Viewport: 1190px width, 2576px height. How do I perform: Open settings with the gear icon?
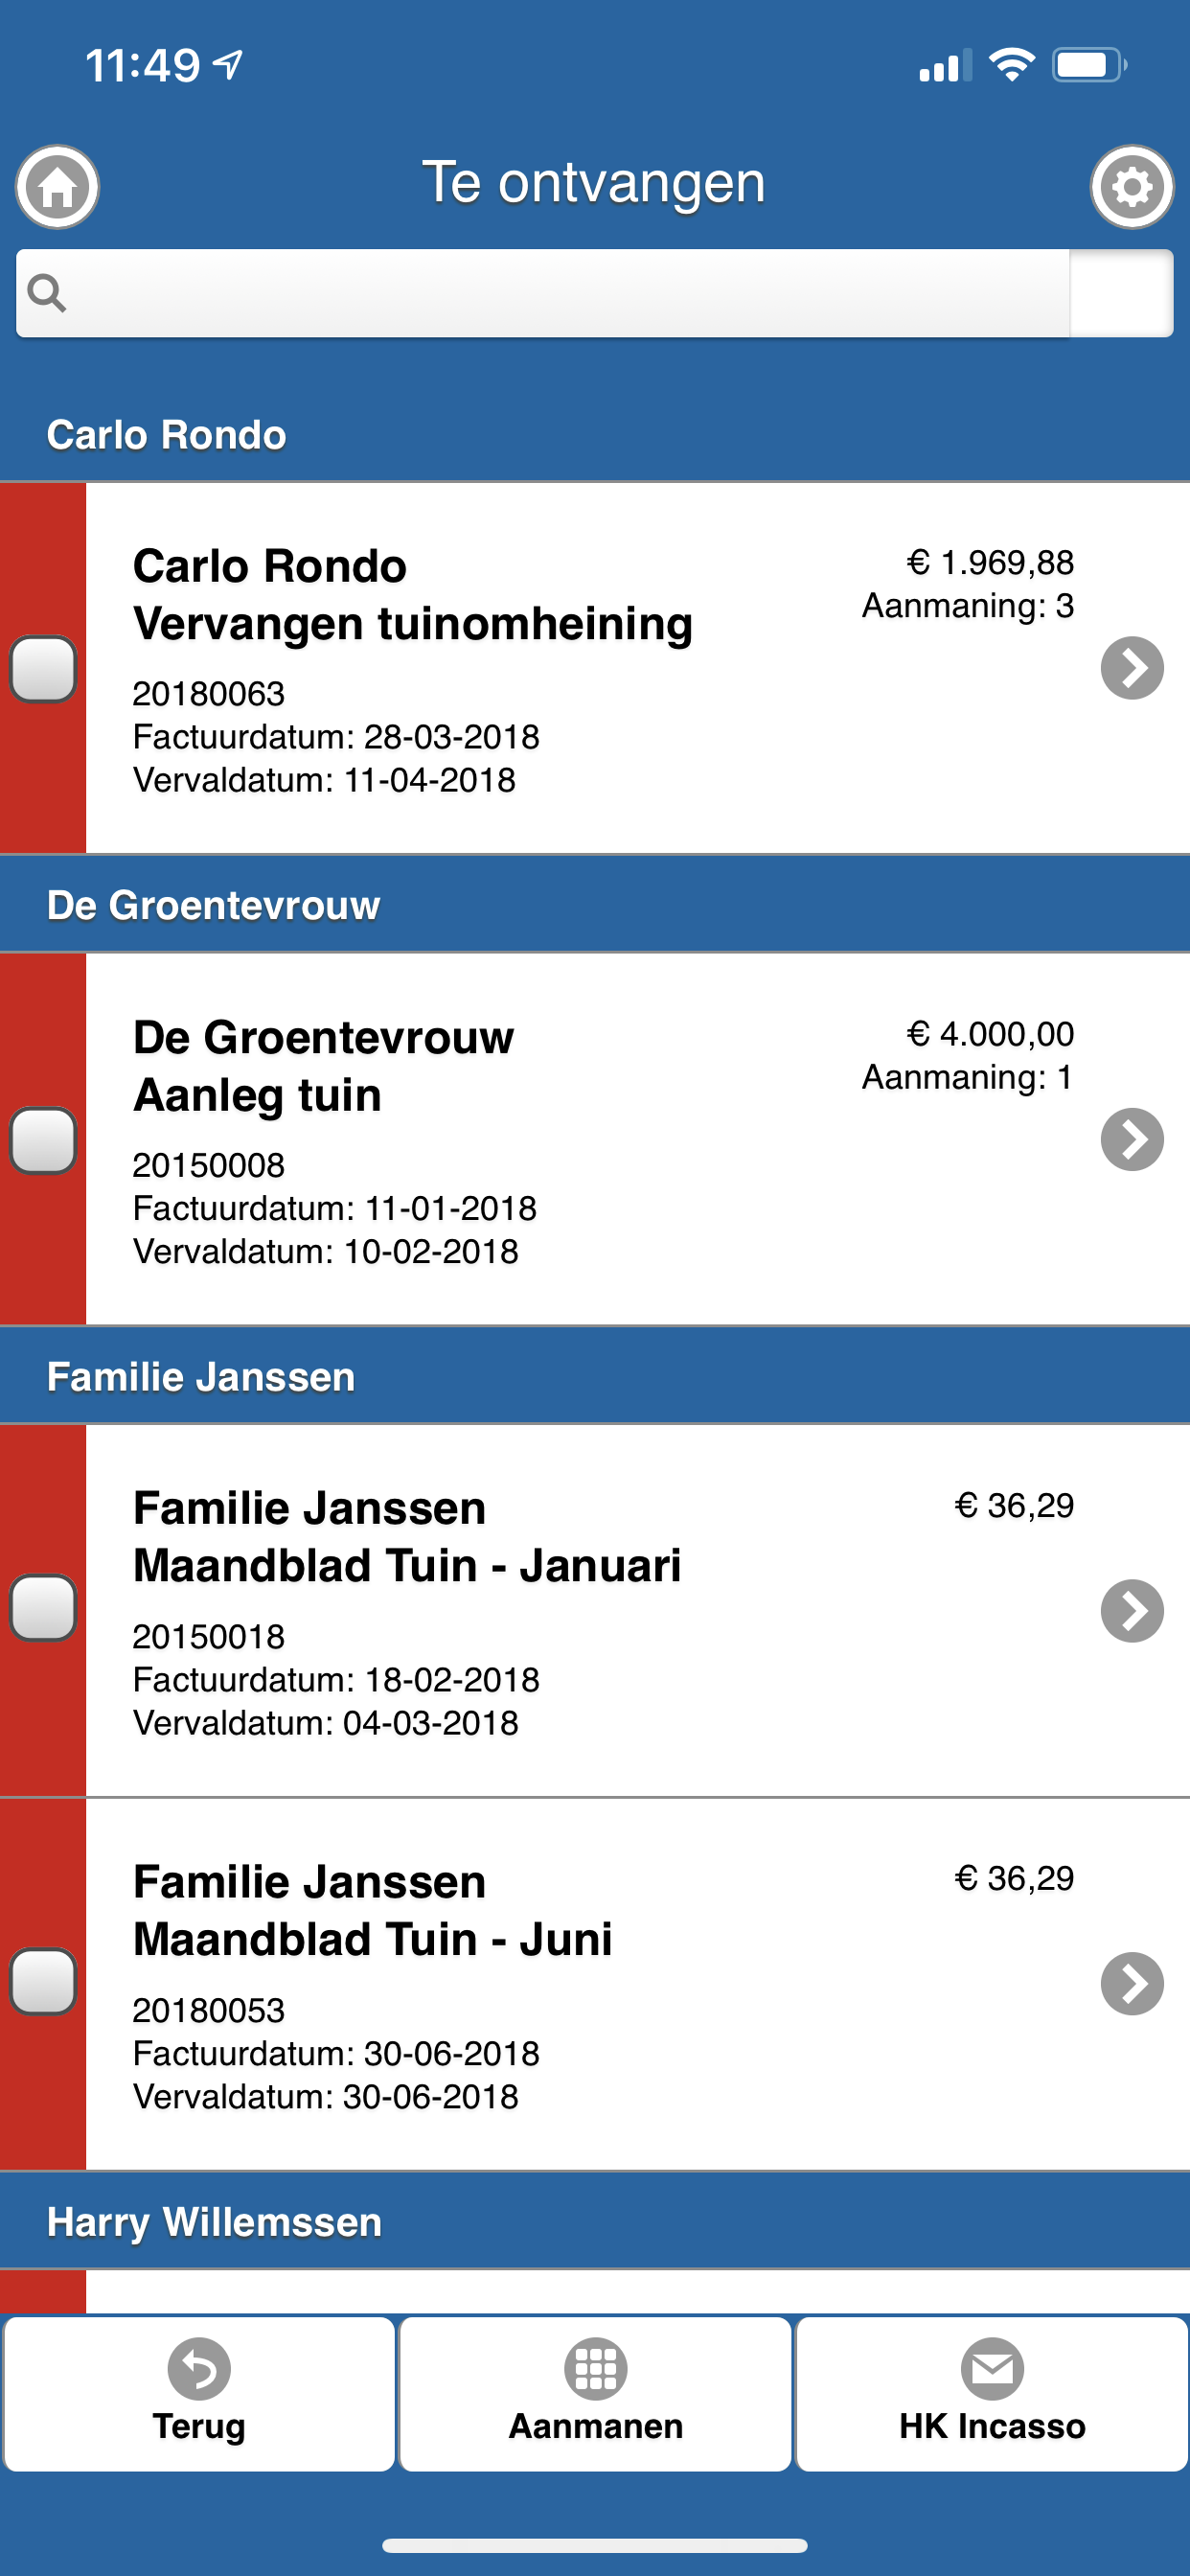coord(1131,187)
